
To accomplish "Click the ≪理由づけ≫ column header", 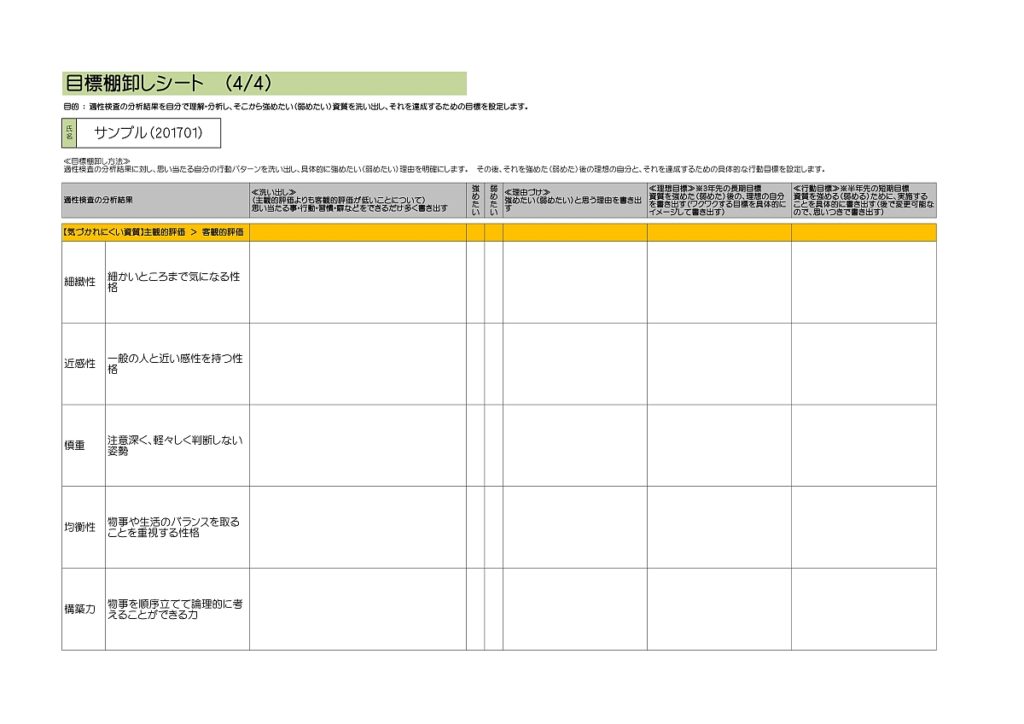I will point(575,200).
